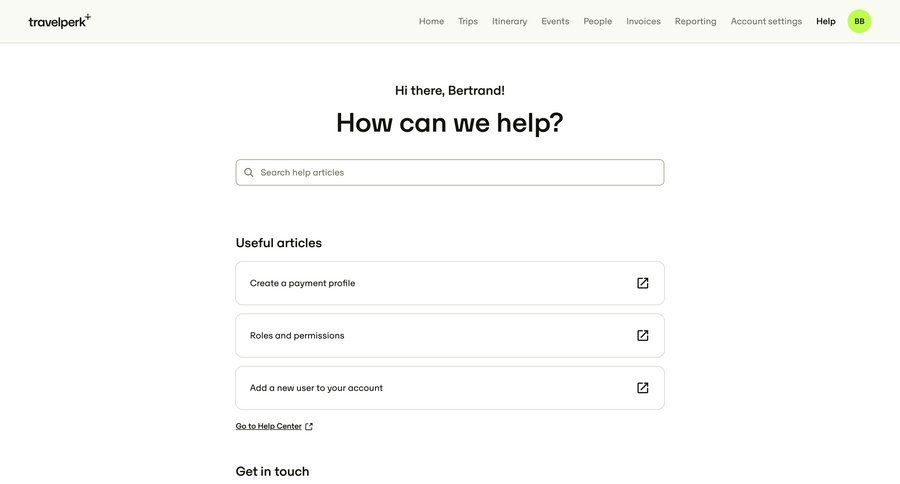Open the Invoices section
The height and width of the screenshot is (484, 900).
[643, 21]
